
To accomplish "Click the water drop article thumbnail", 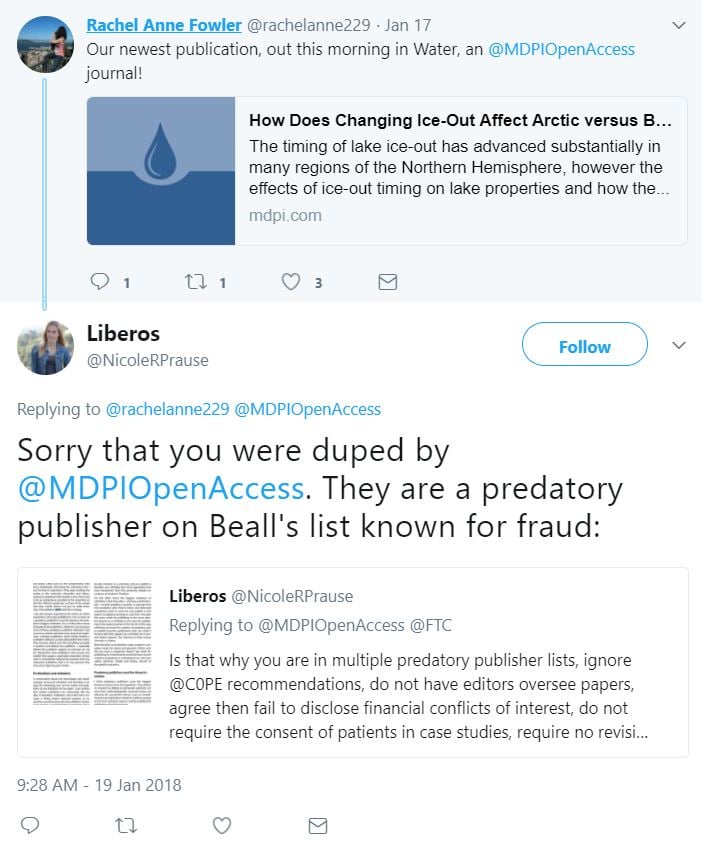I will (161, 171).
